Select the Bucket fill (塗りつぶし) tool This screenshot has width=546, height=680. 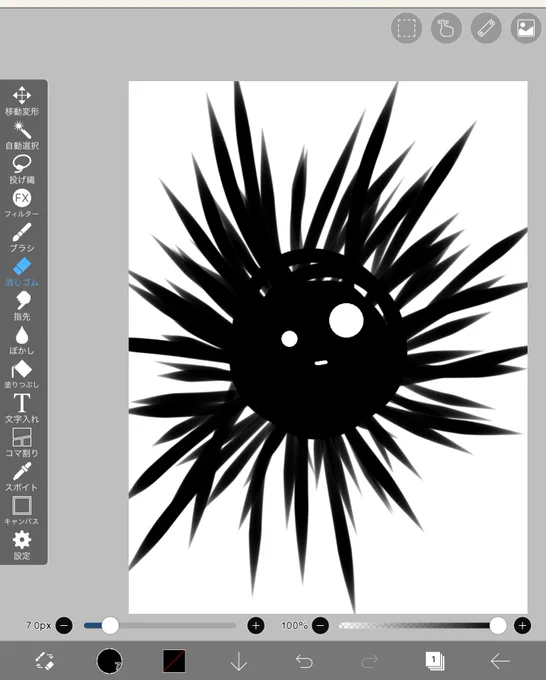tap(22, 375)
